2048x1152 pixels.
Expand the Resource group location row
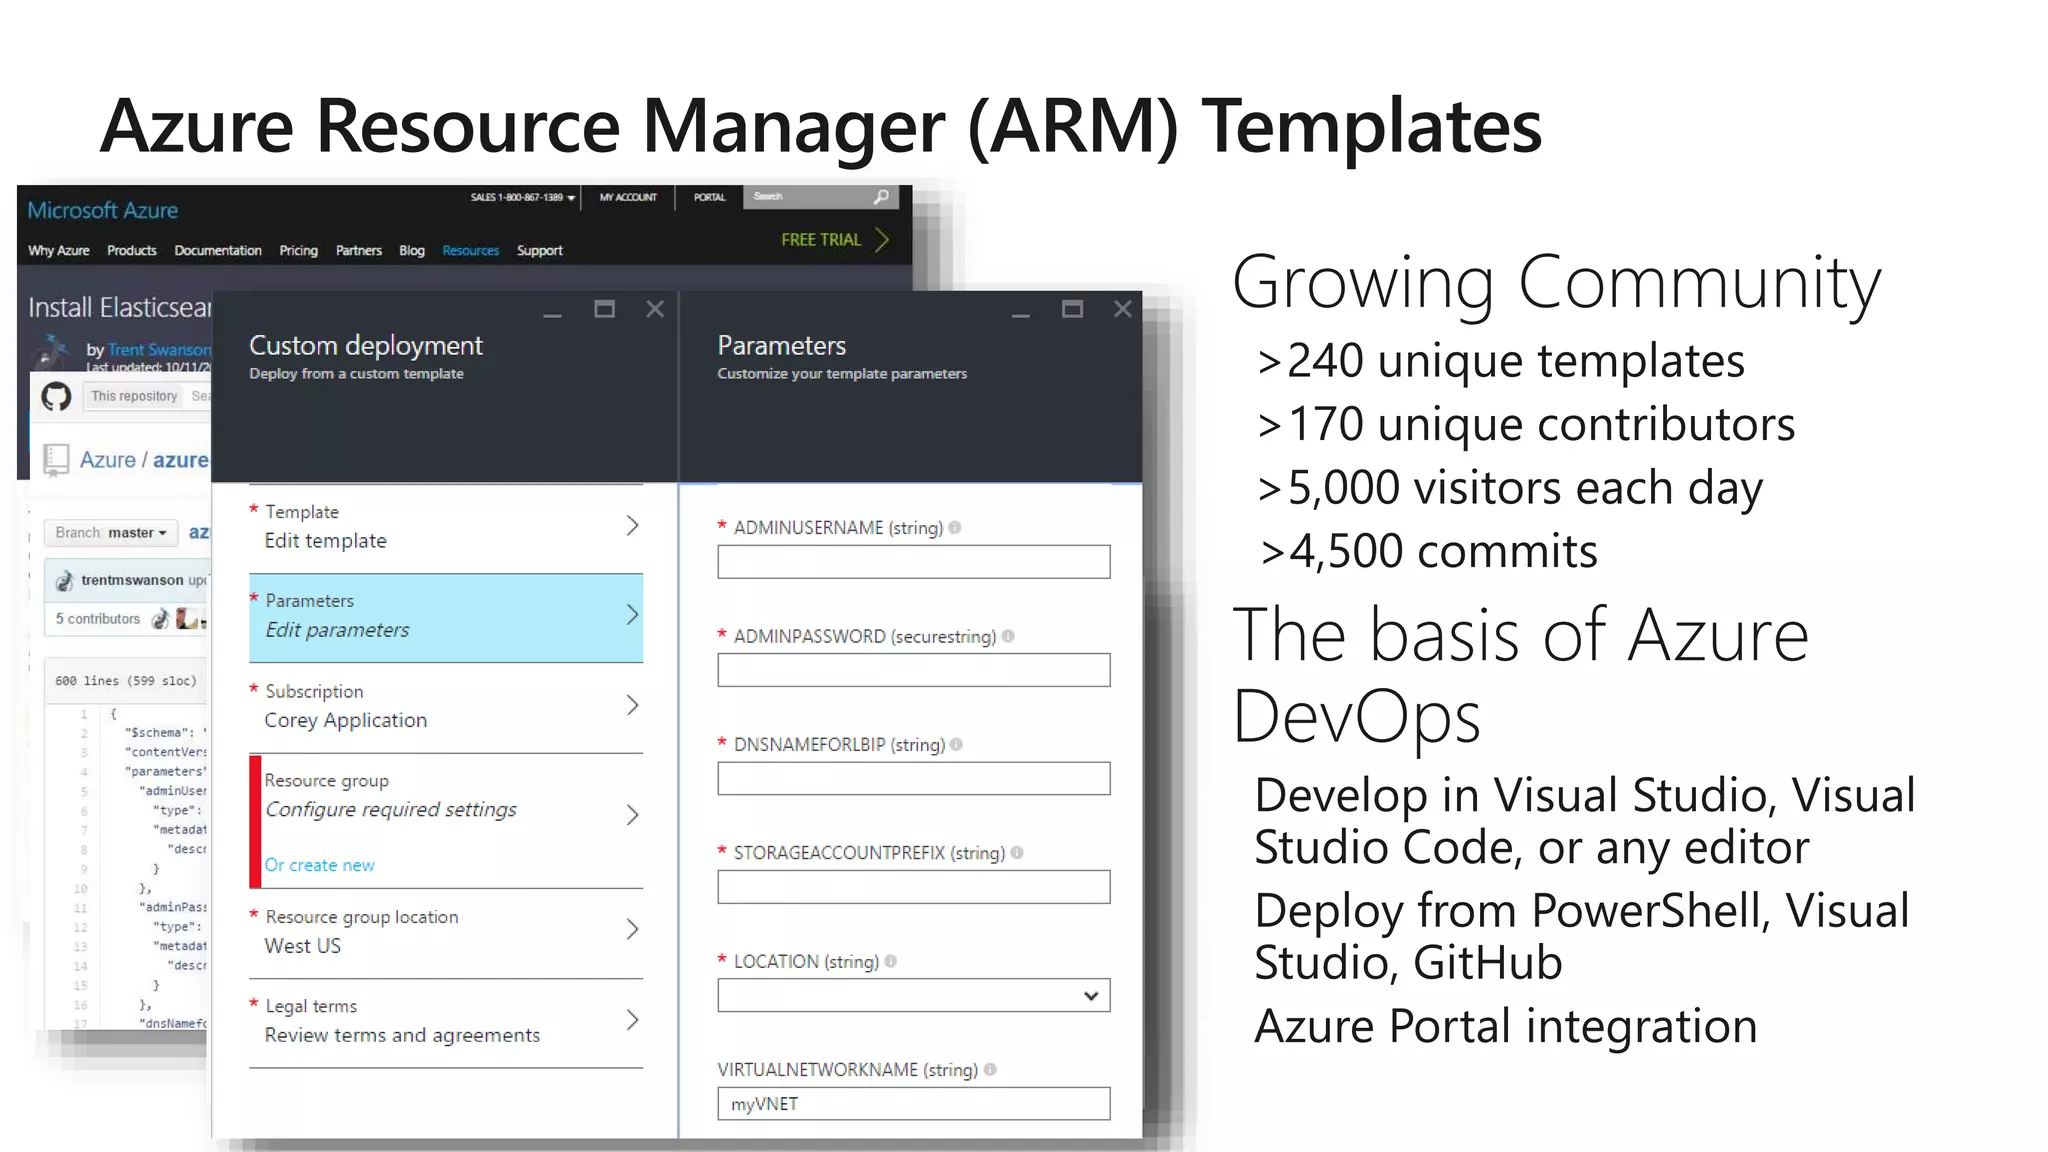point(445,931)
